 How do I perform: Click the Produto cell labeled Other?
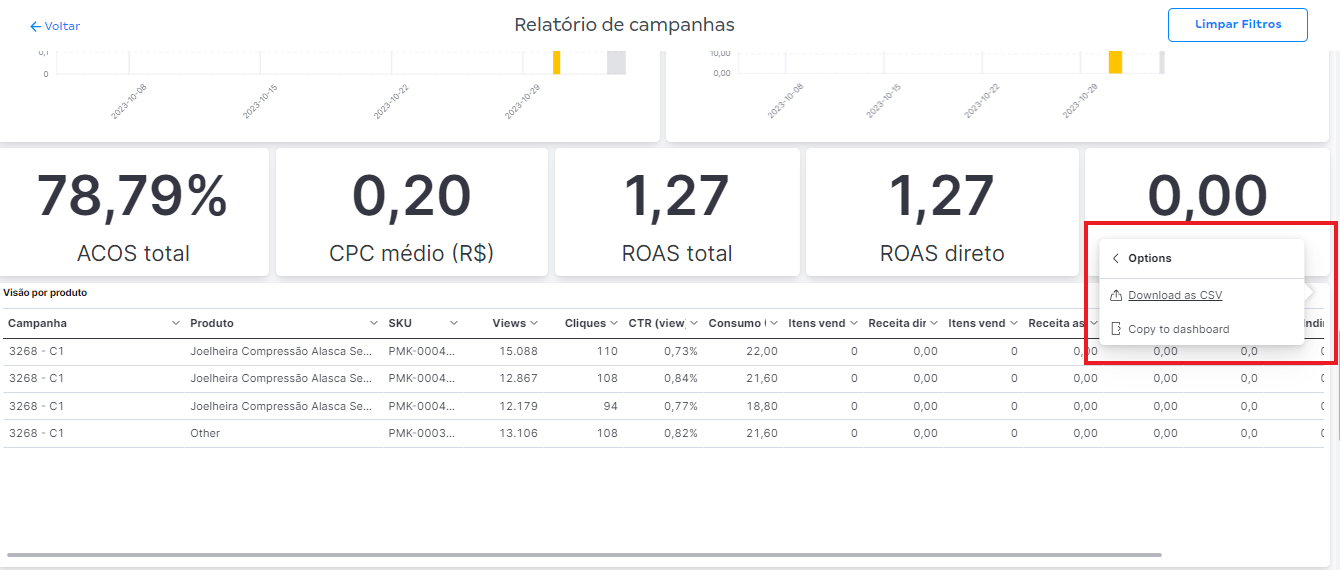pyautogui.click(x=205, y=433)
